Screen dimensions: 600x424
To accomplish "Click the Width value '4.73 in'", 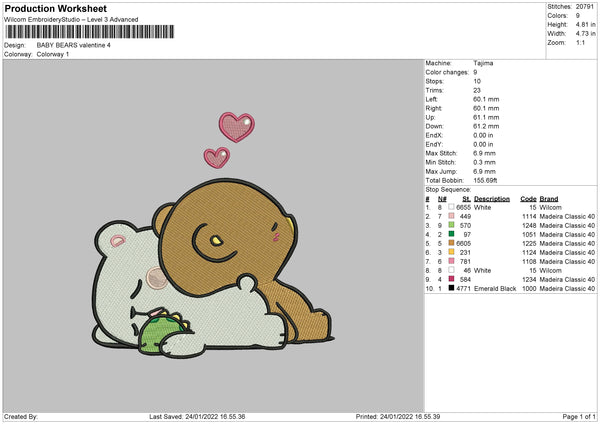I will pyautogui.click(x=585, y=34).
